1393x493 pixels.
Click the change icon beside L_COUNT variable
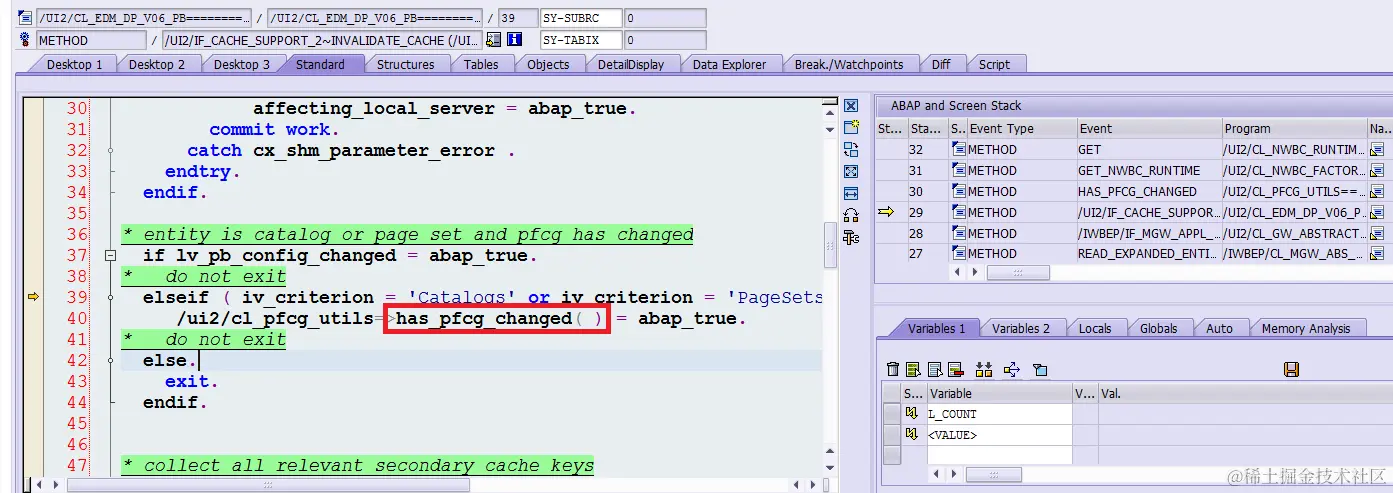tap(911, 414)
